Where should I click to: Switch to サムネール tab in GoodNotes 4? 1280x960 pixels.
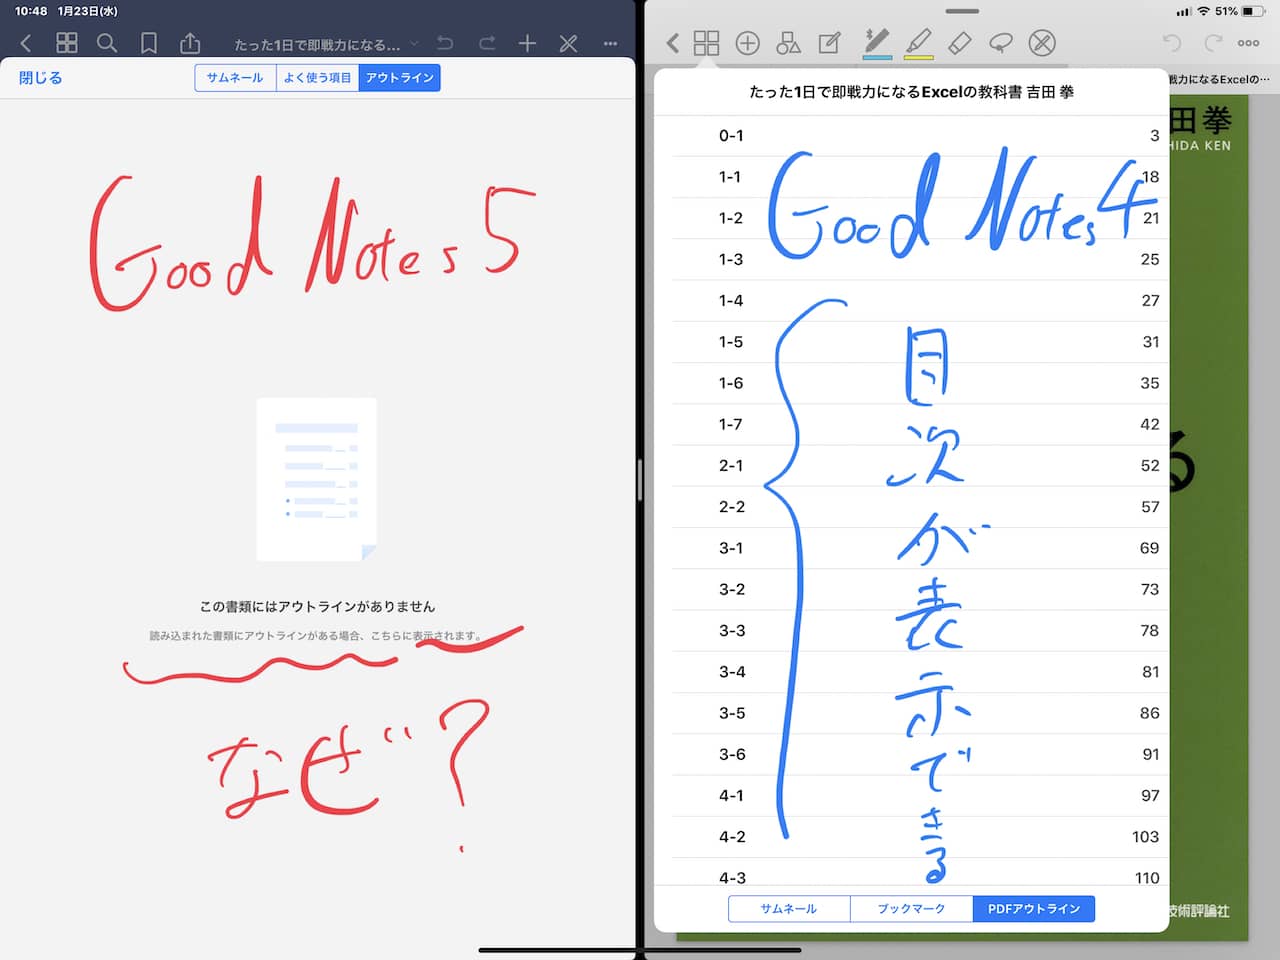coord(789,908)
